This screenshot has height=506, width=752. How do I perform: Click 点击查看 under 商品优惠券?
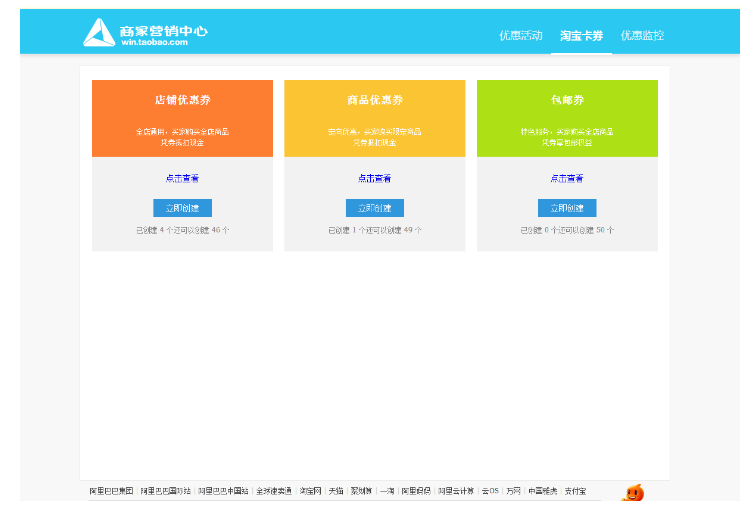375,178
